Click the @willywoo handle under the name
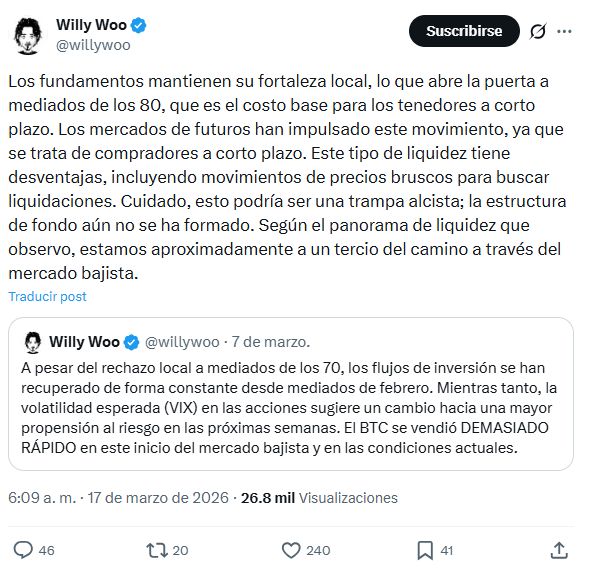Viewport: 596px width, 567px height. (93, 45)
